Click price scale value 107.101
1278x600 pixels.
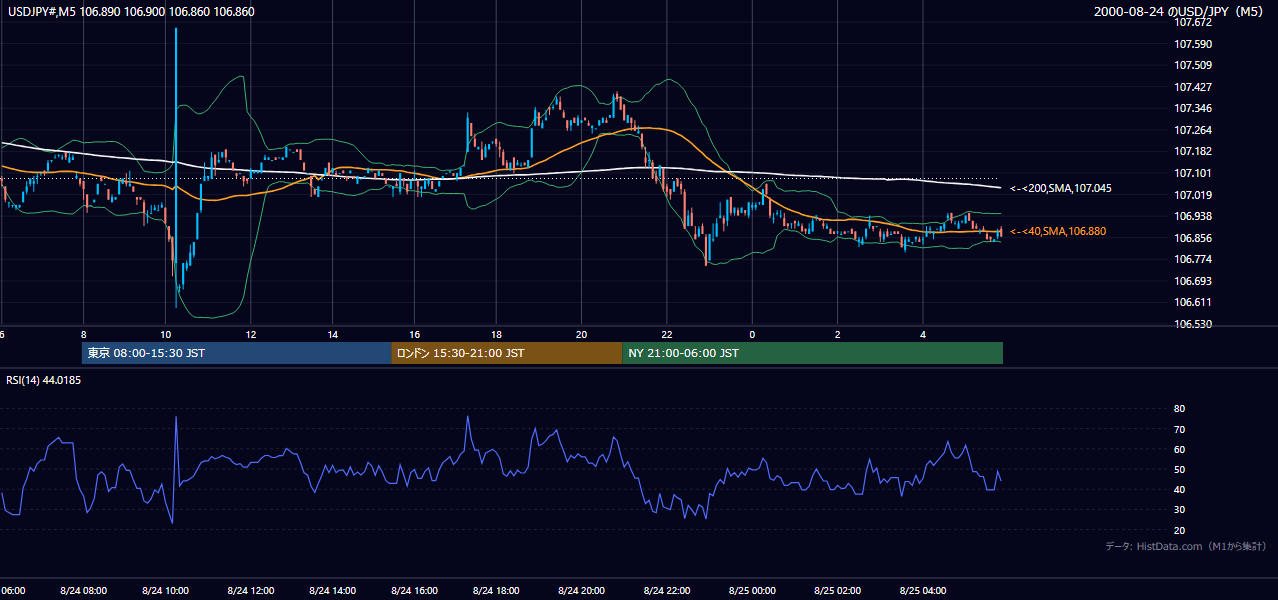tap(1192, 173)
